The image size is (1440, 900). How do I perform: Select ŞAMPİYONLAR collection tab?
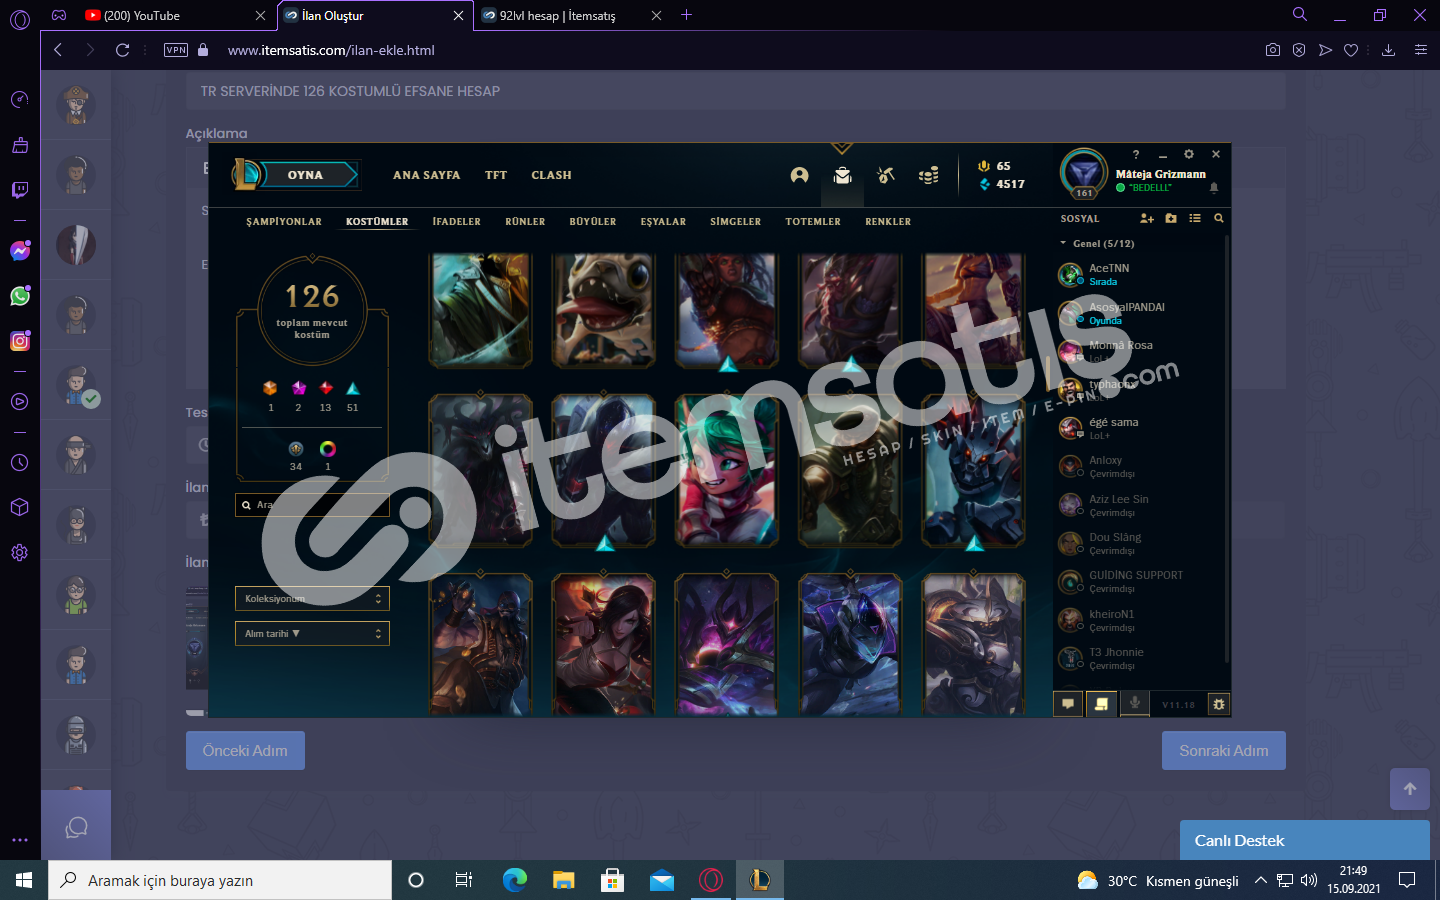pyautogui.click(x=284, y=222)
